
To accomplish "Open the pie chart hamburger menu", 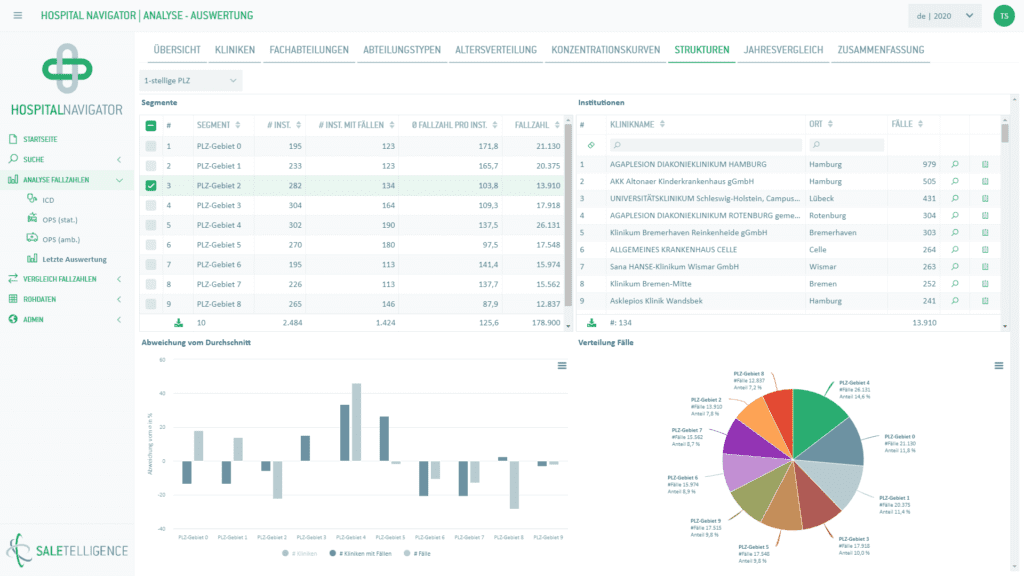I will pyautogui.click(x=999, y=366).
